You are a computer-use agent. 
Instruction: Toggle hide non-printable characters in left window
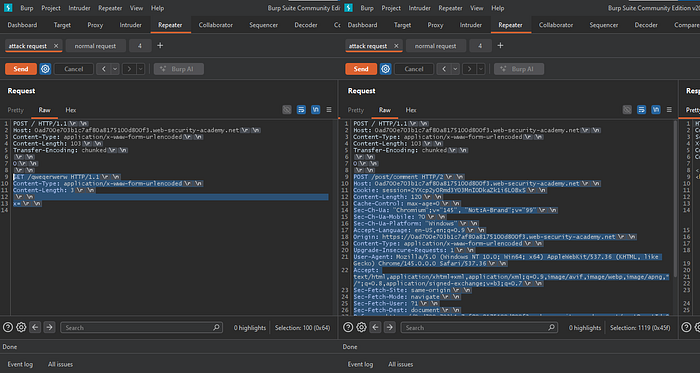(x=287, y=110)
